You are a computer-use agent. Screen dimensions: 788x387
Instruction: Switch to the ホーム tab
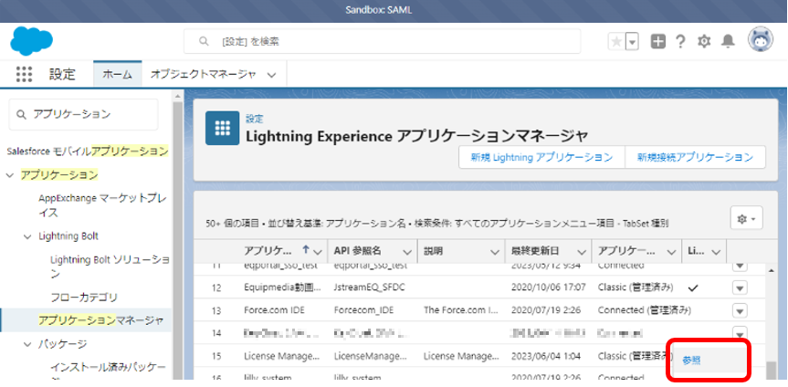coord(118,74)
